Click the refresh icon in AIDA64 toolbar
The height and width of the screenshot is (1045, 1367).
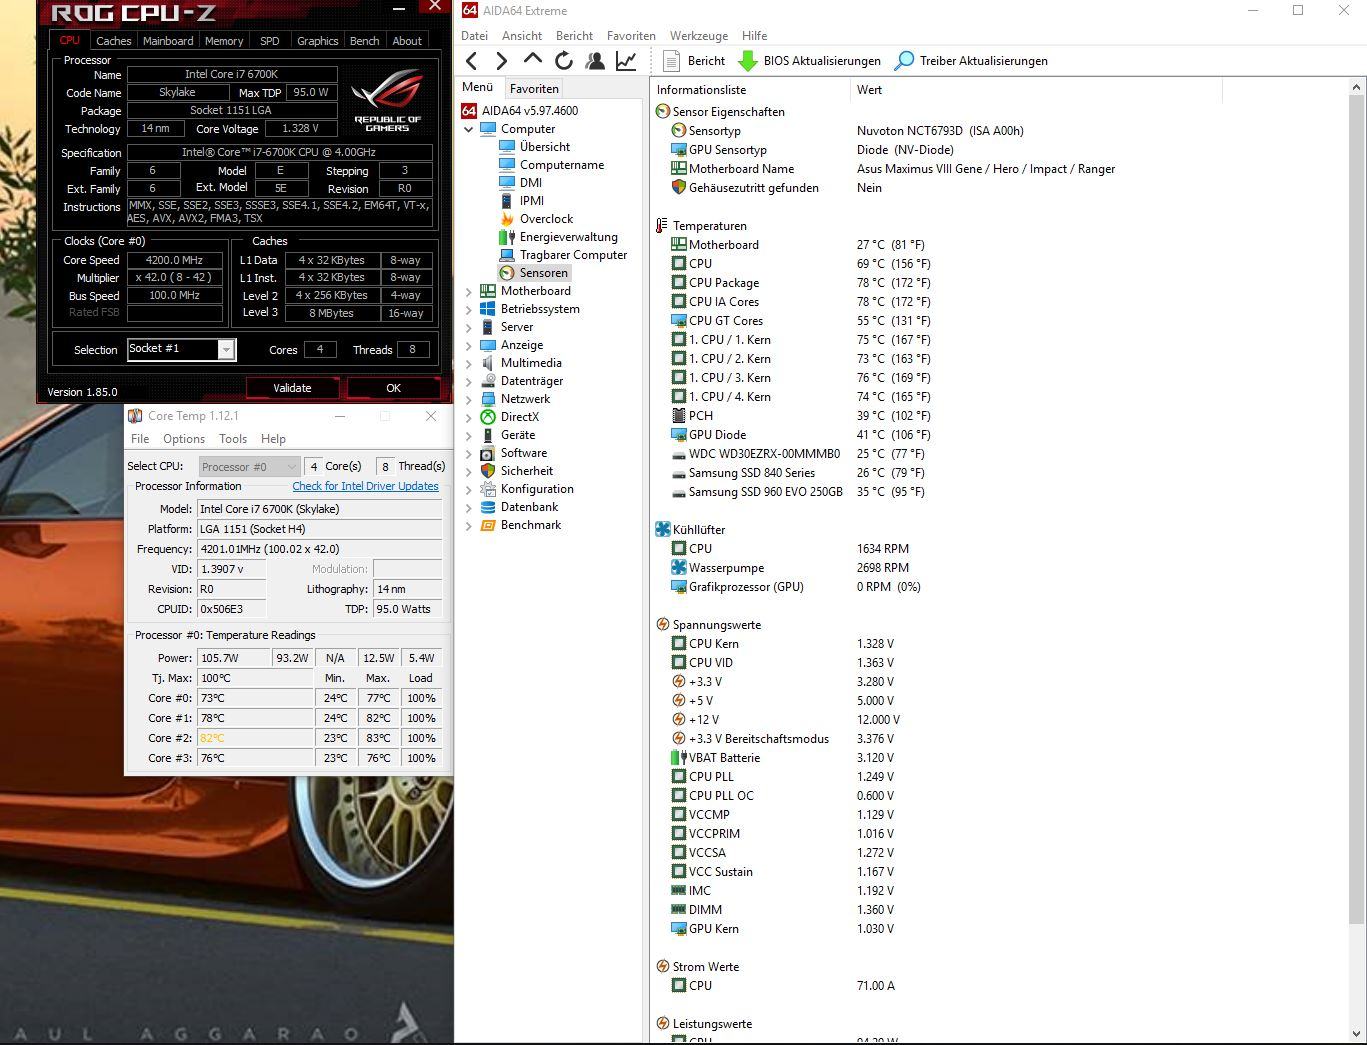point(564,61)
